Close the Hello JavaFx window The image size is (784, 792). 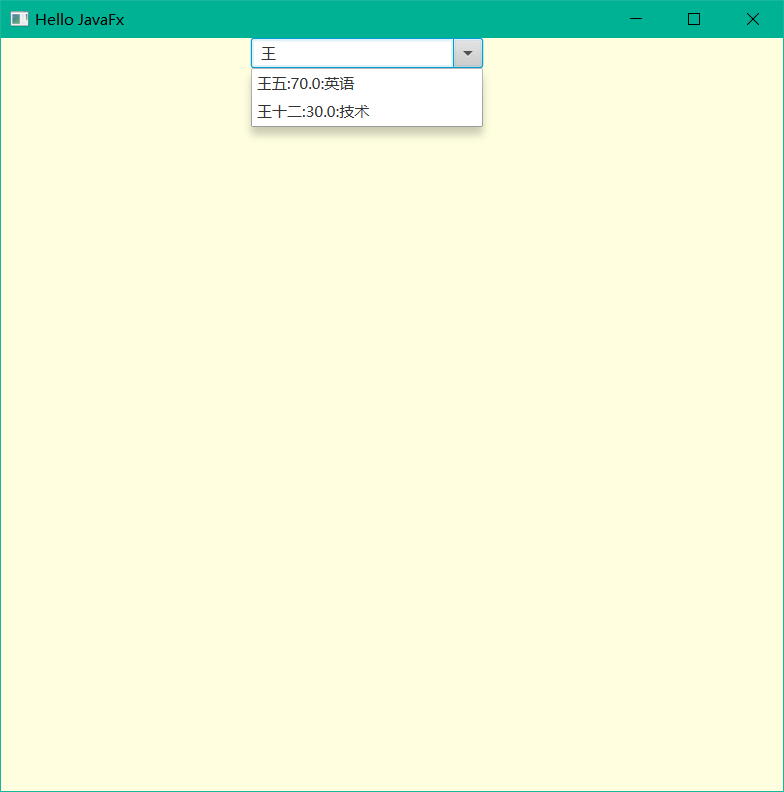(753, 19)
